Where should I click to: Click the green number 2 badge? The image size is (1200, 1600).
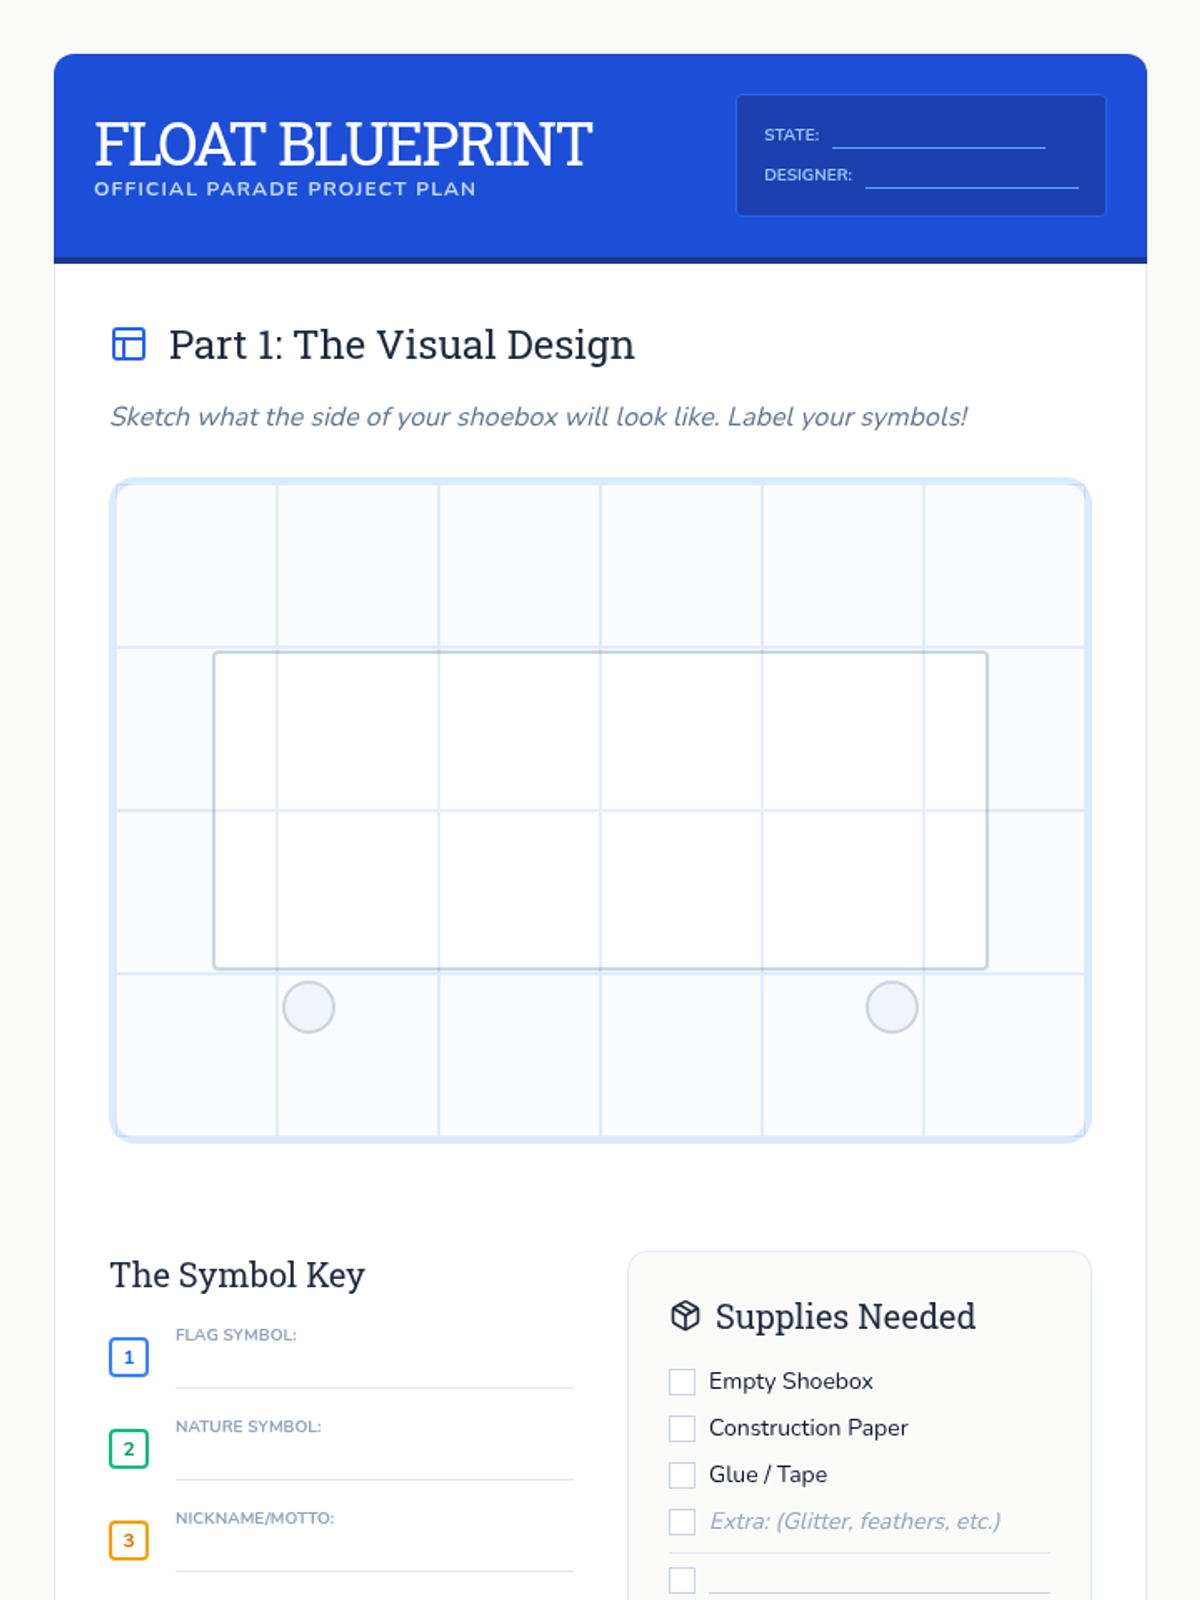click(129, 1449)
